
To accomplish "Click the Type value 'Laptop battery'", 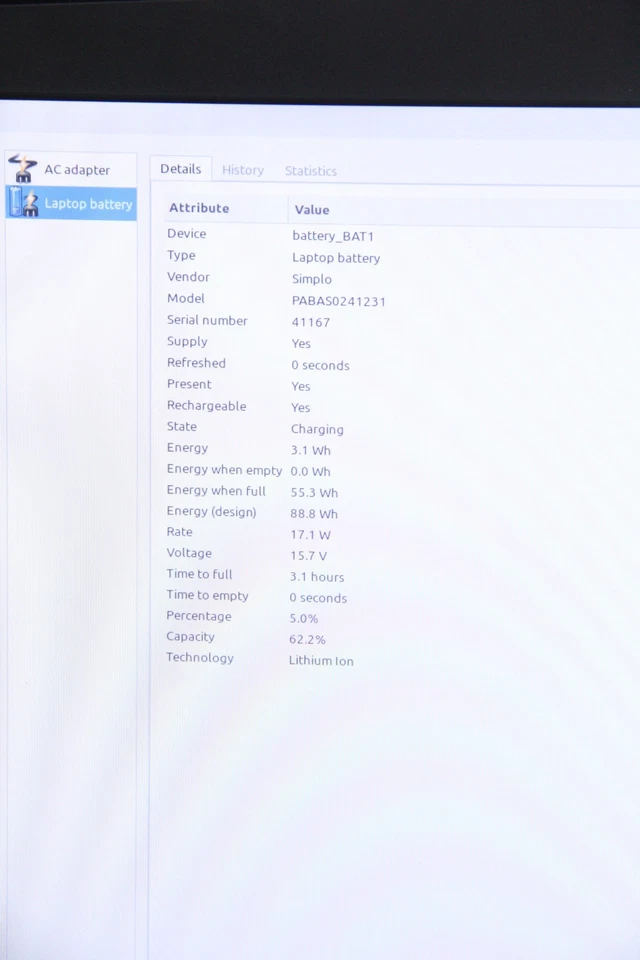I will tap(336, 258).
